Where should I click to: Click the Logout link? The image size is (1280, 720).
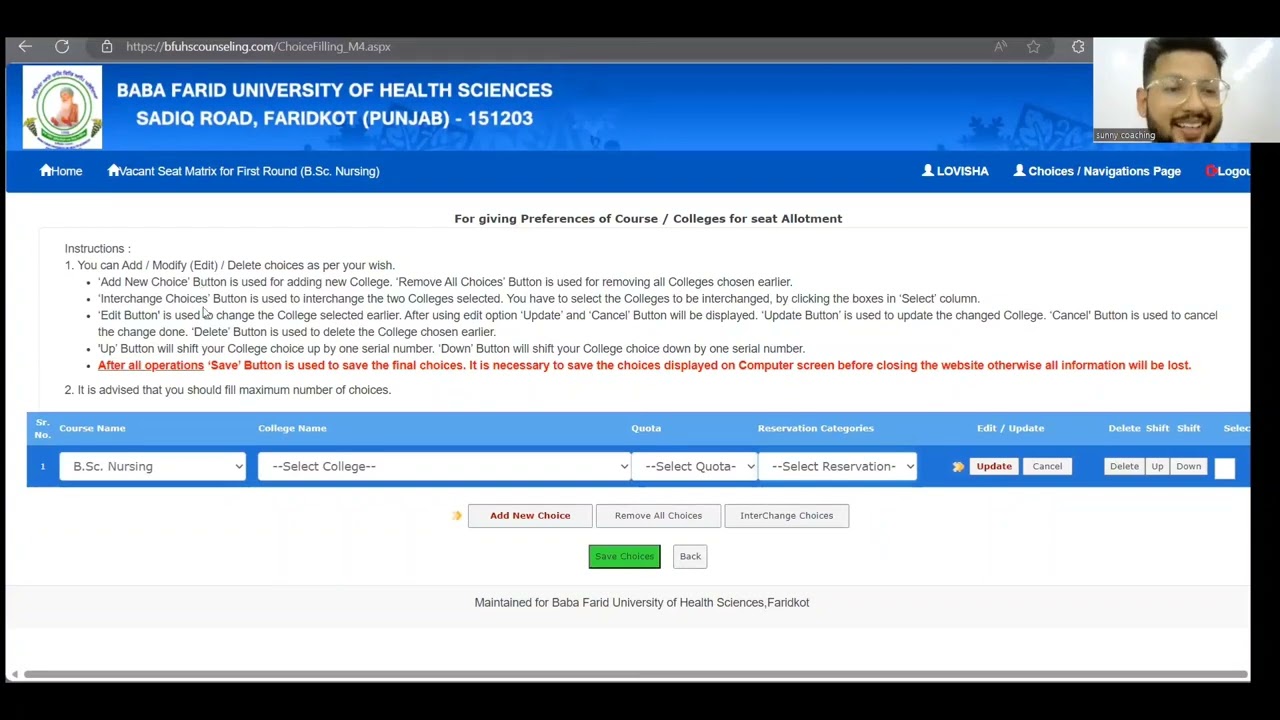(x=1228, y=171)
